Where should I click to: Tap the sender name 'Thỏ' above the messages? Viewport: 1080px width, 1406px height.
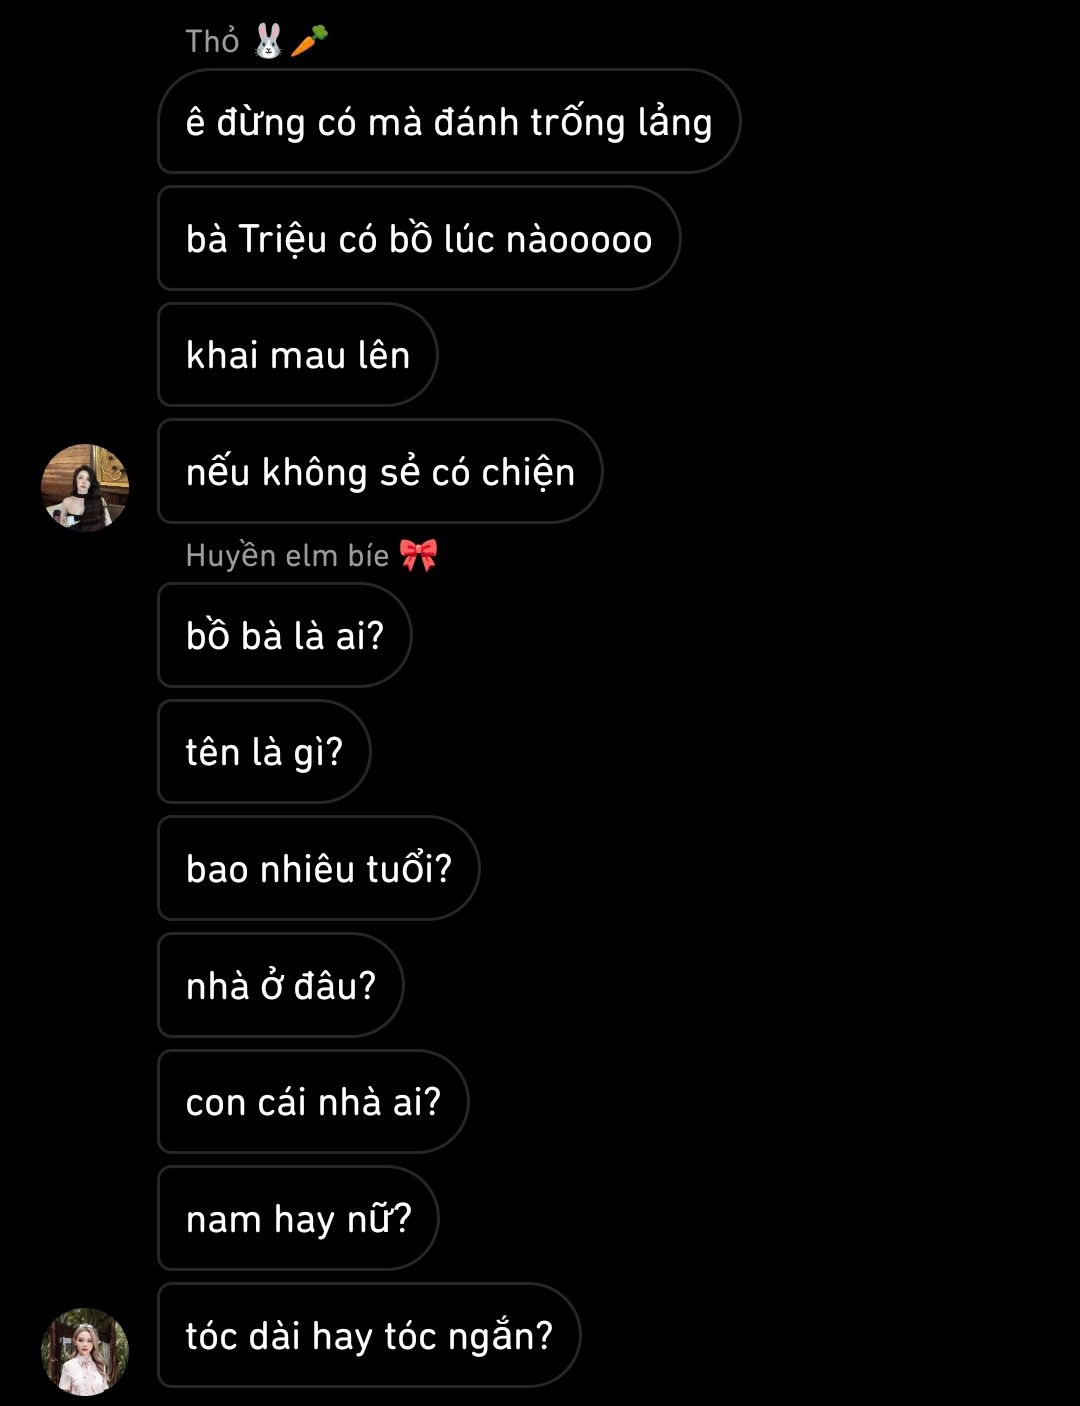pyautogui.click(x=212, y=41)
